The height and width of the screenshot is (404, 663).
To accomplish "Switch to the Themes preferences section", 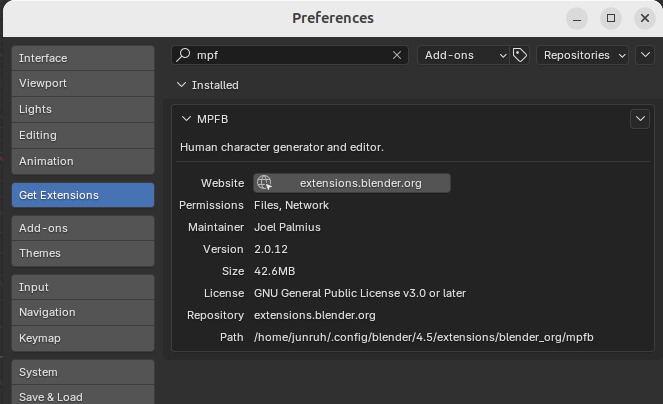I will click(x=83, y=253).
